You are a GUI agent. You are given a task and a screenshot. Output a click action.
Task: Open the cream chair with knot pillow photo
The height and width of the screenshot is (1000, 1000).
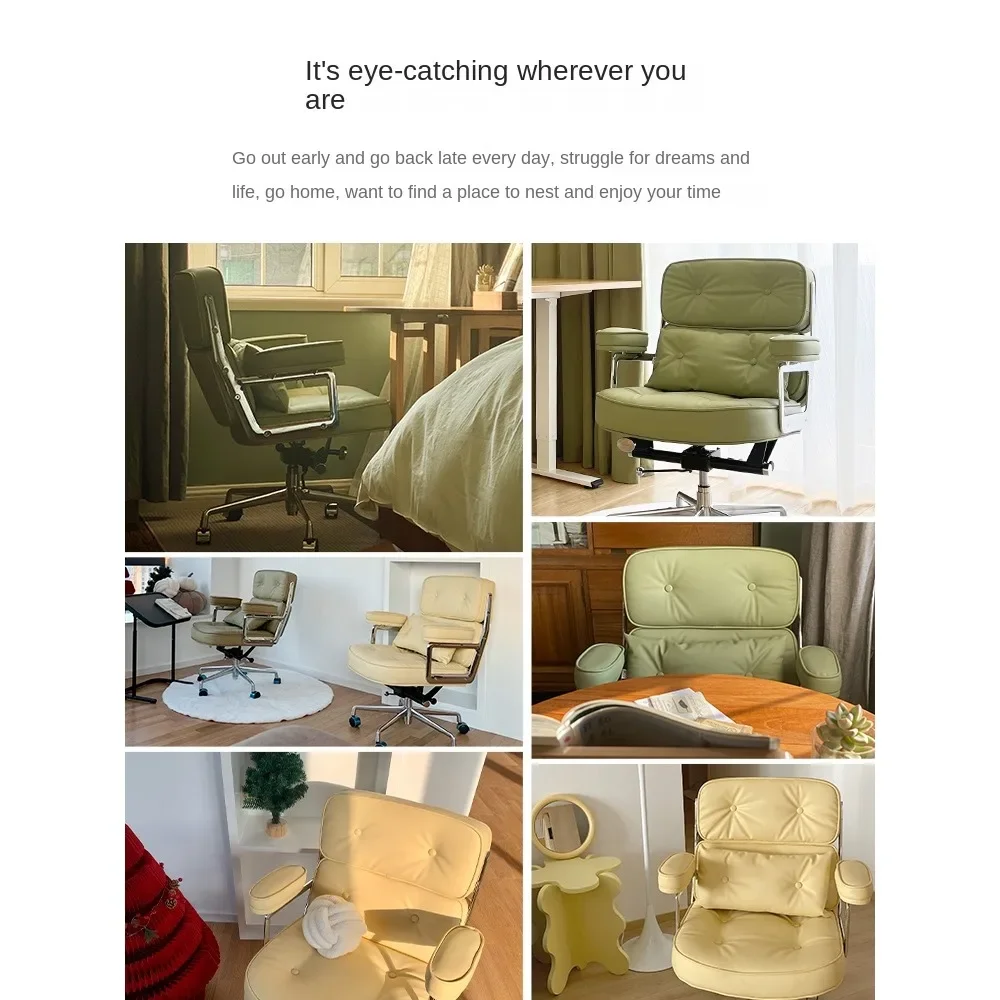pyautogui.click(x=323, y=876)
